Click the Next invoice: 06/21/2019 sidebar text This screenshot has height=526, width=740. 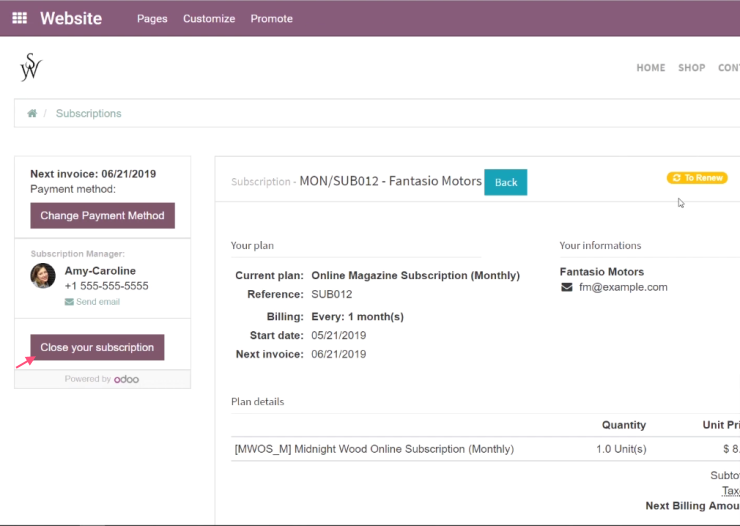[x=93, y=174]
